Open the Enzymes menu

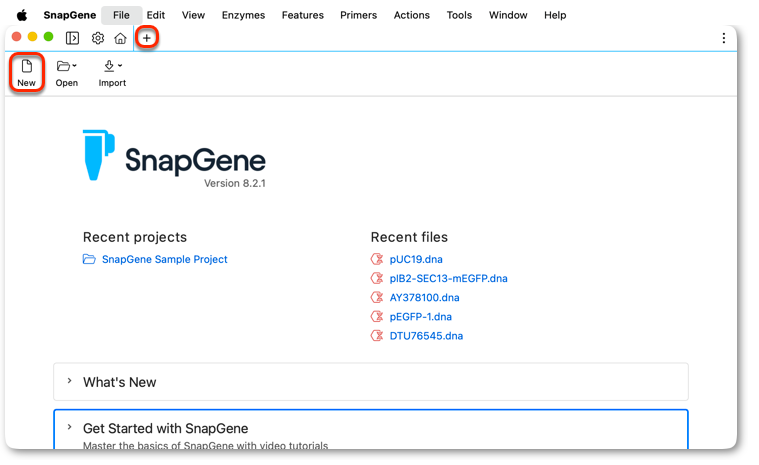tap(243, 15)
